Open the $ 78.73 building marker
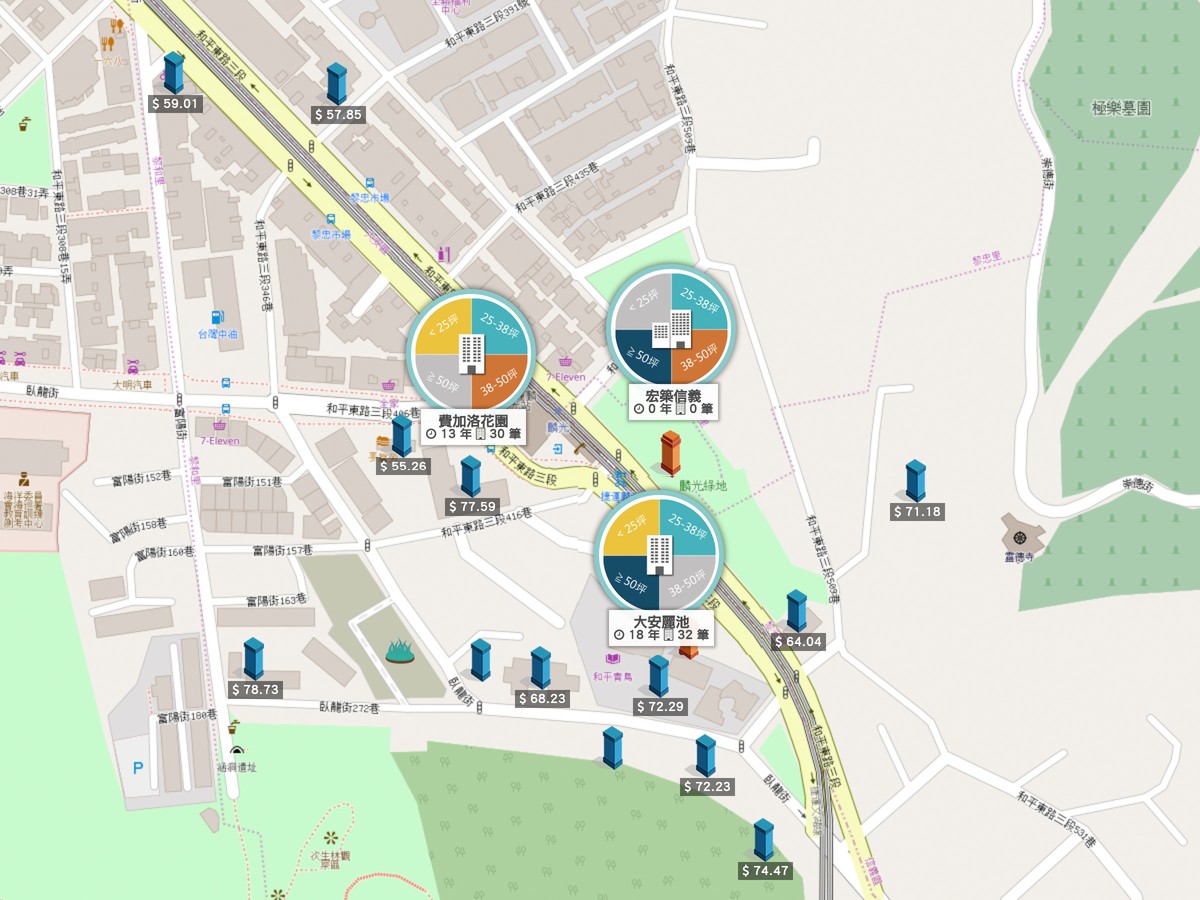Screen dimensions: 1200x900 (x=253, y=659)
